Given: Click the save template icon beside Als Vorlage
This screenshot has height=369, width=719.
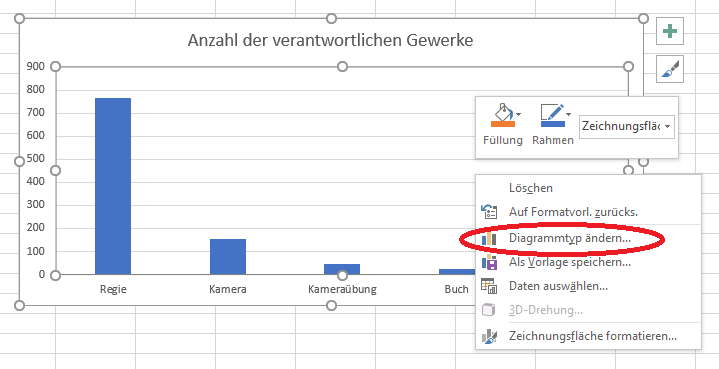Looking at the screenshot, I should click(489, 262).
